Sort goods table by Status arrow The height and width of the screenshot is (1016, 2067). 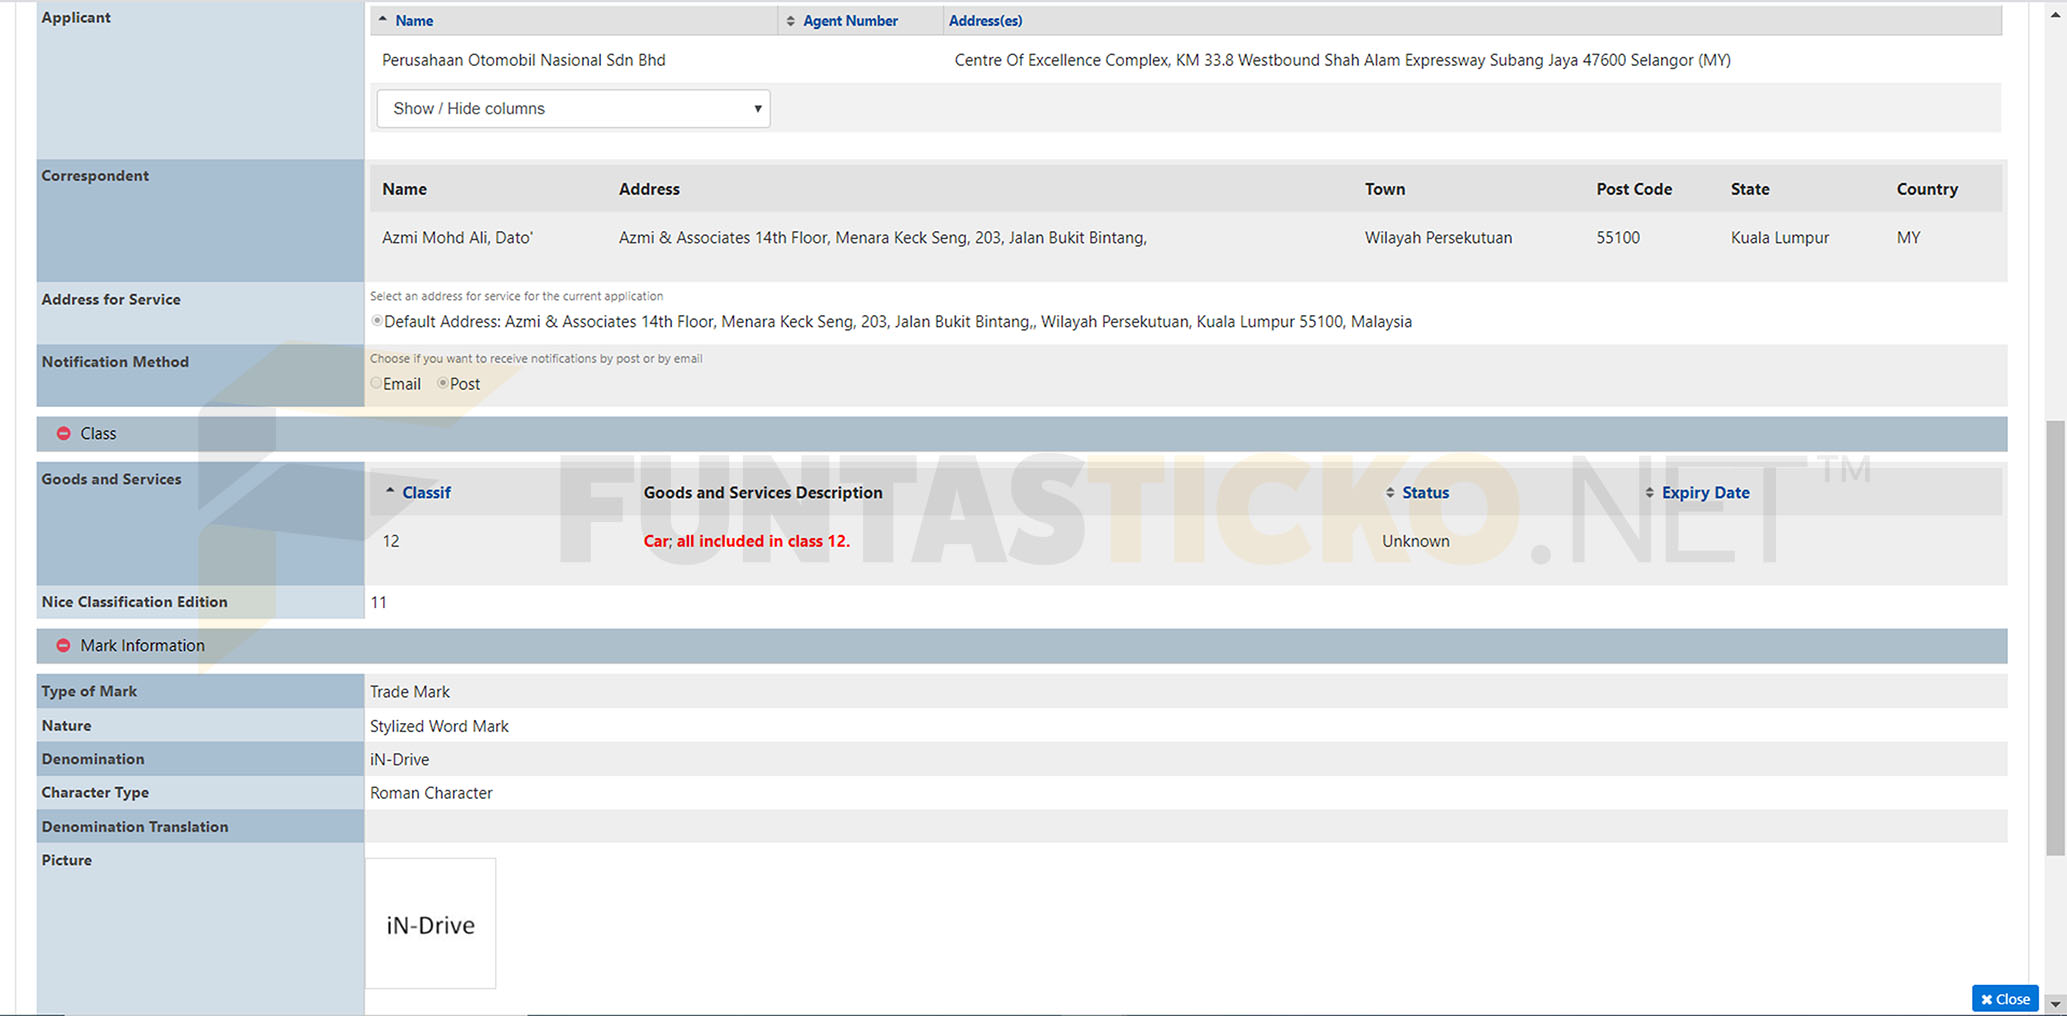[x=1390, y=492]
